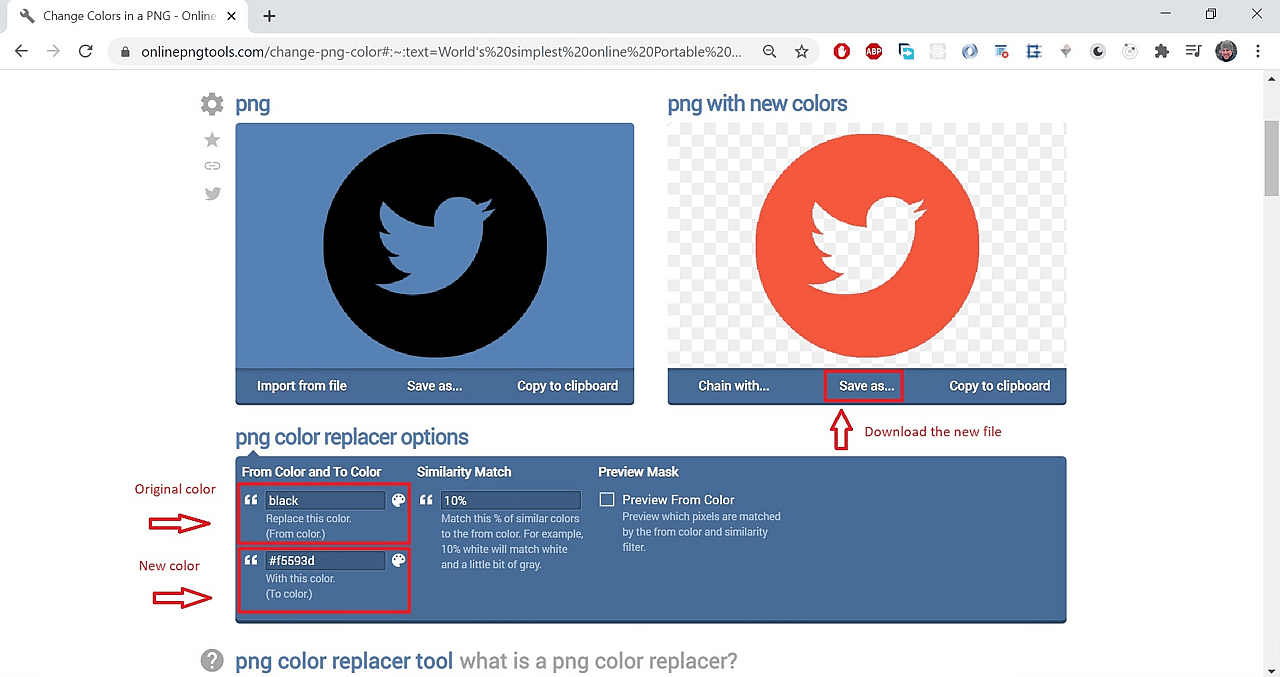This screenshot has height=677, width=1280.
Task: Click Chain with... button
Action: click(733, 386)
